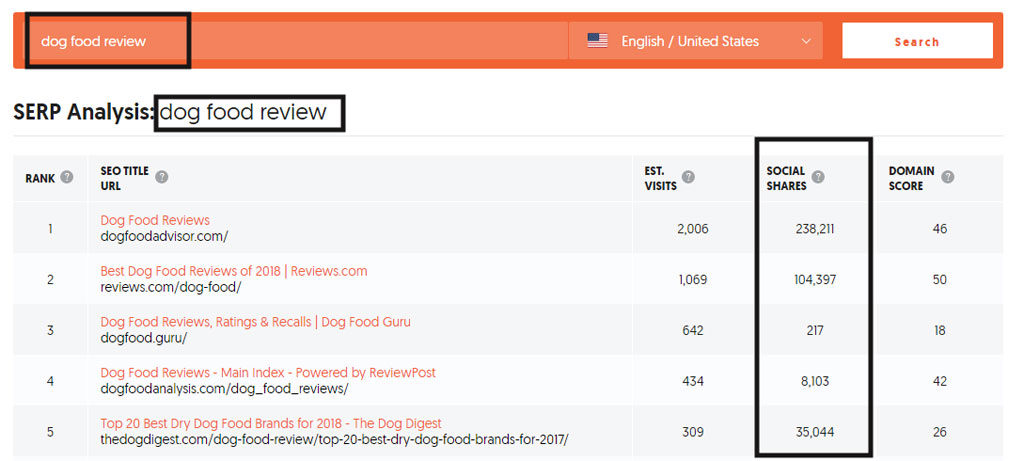1024x461 pixels.
Task: Click the keyword search input field
Action: [x=297, y=41]
